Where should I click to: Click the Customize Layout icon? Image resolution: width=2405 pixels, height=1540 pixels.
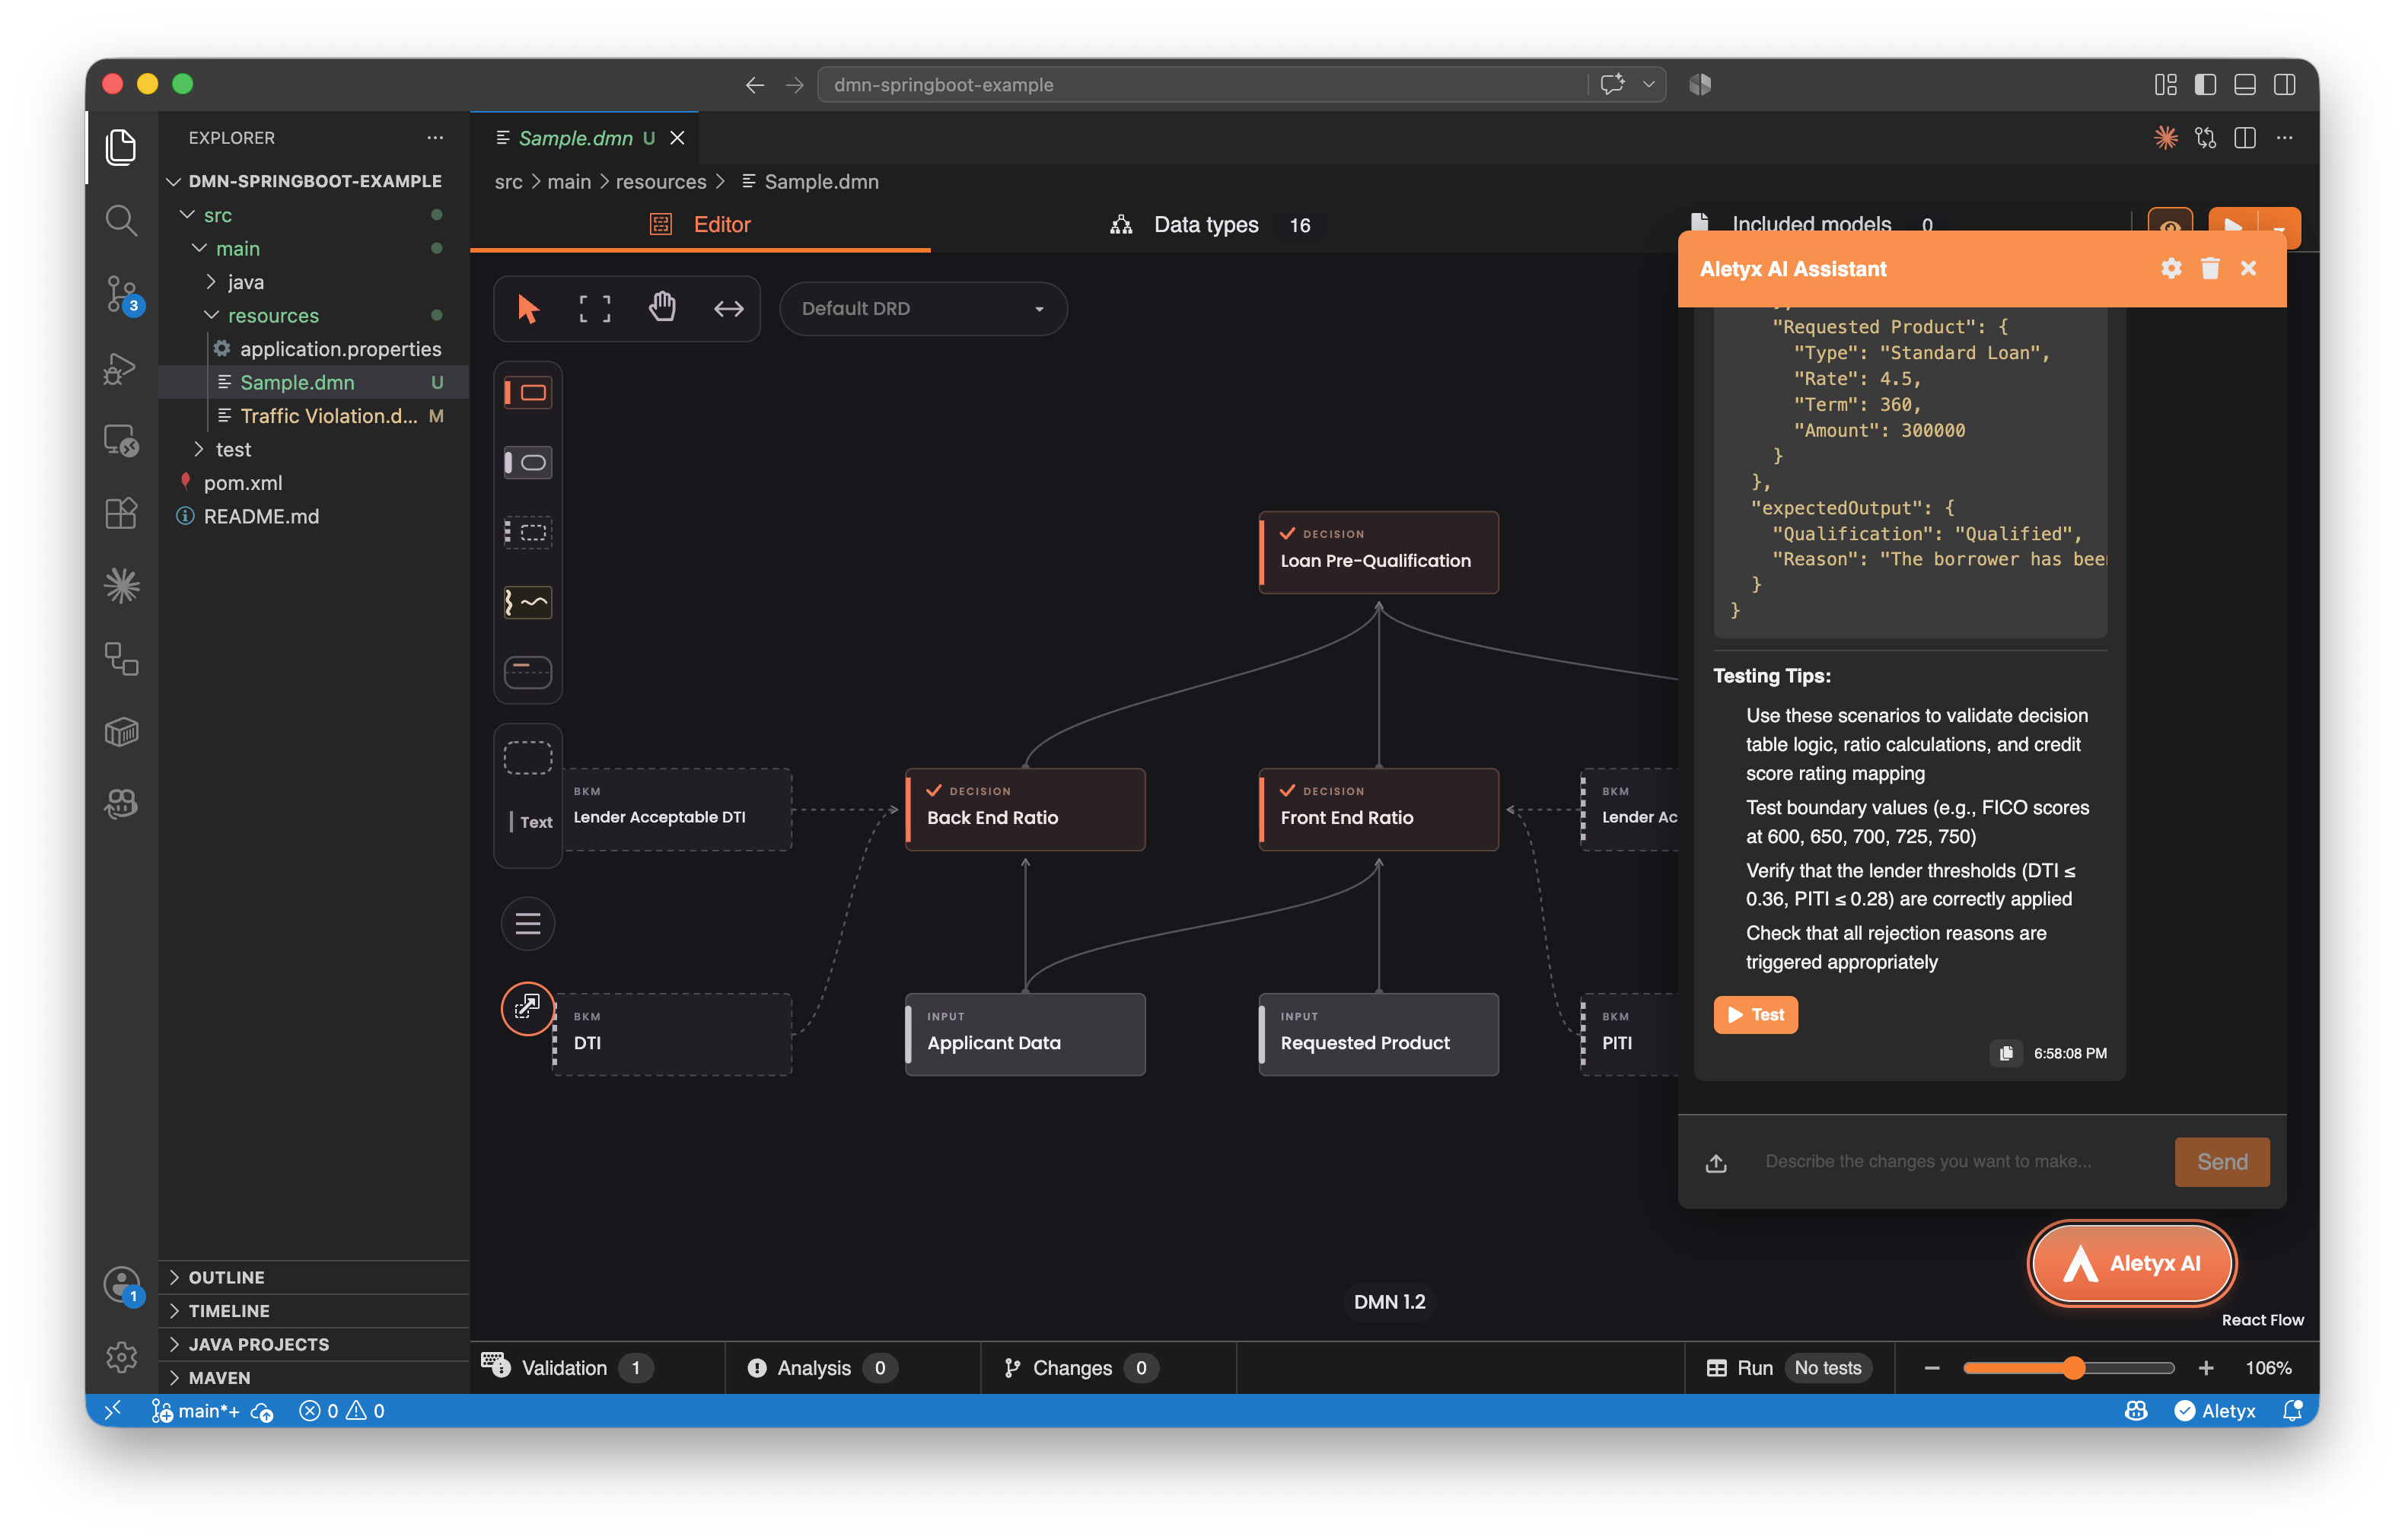(2166, 84)
